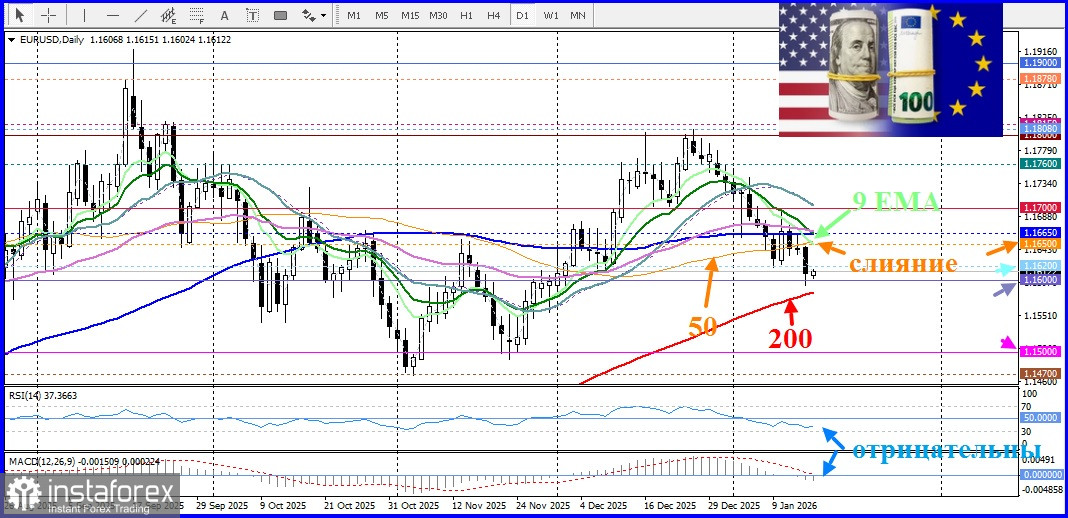This screenshot has height=518, width=1068.
Task: Click the arrows objects tool icon
Action: (309, 14)
